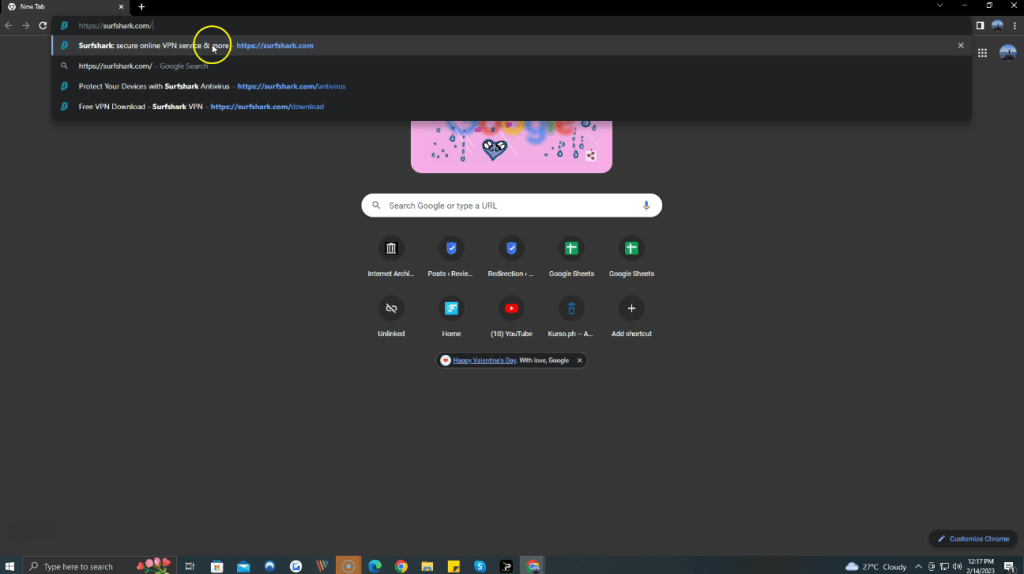Show hidden system tray icons
Screen dimensions: 1024x574
[918, 566]
